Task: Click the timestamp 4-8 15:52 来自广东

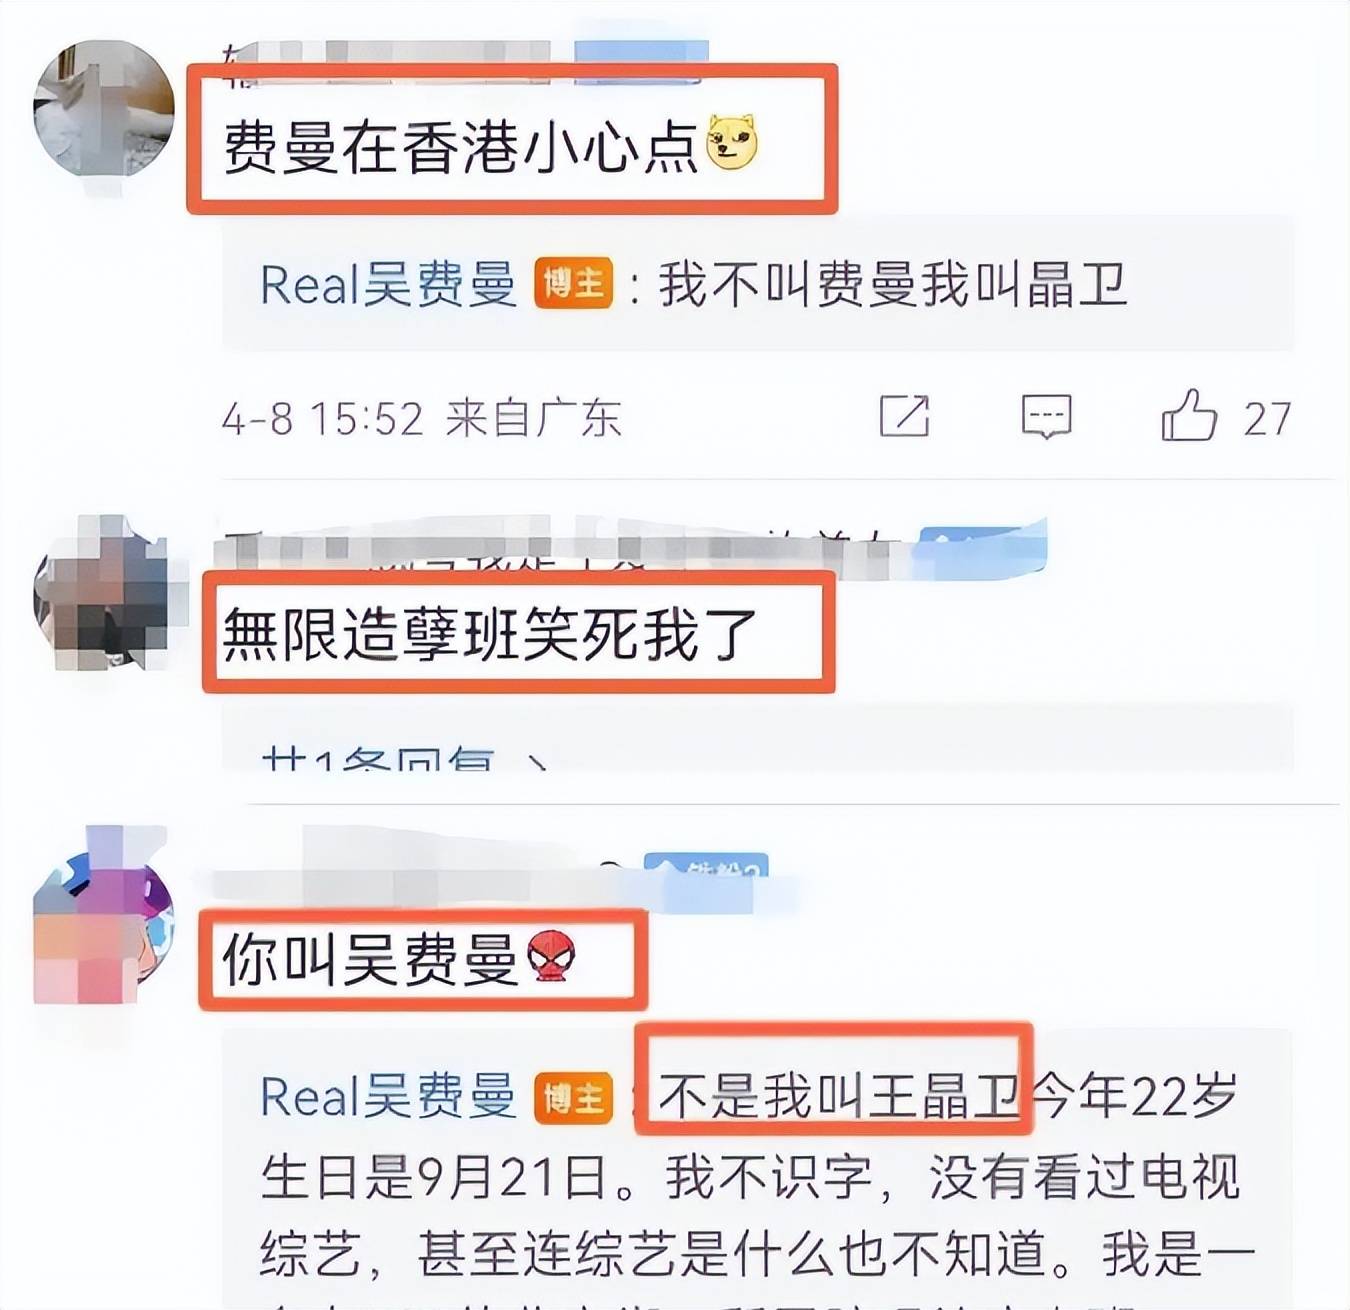Action: coord(422,418)
